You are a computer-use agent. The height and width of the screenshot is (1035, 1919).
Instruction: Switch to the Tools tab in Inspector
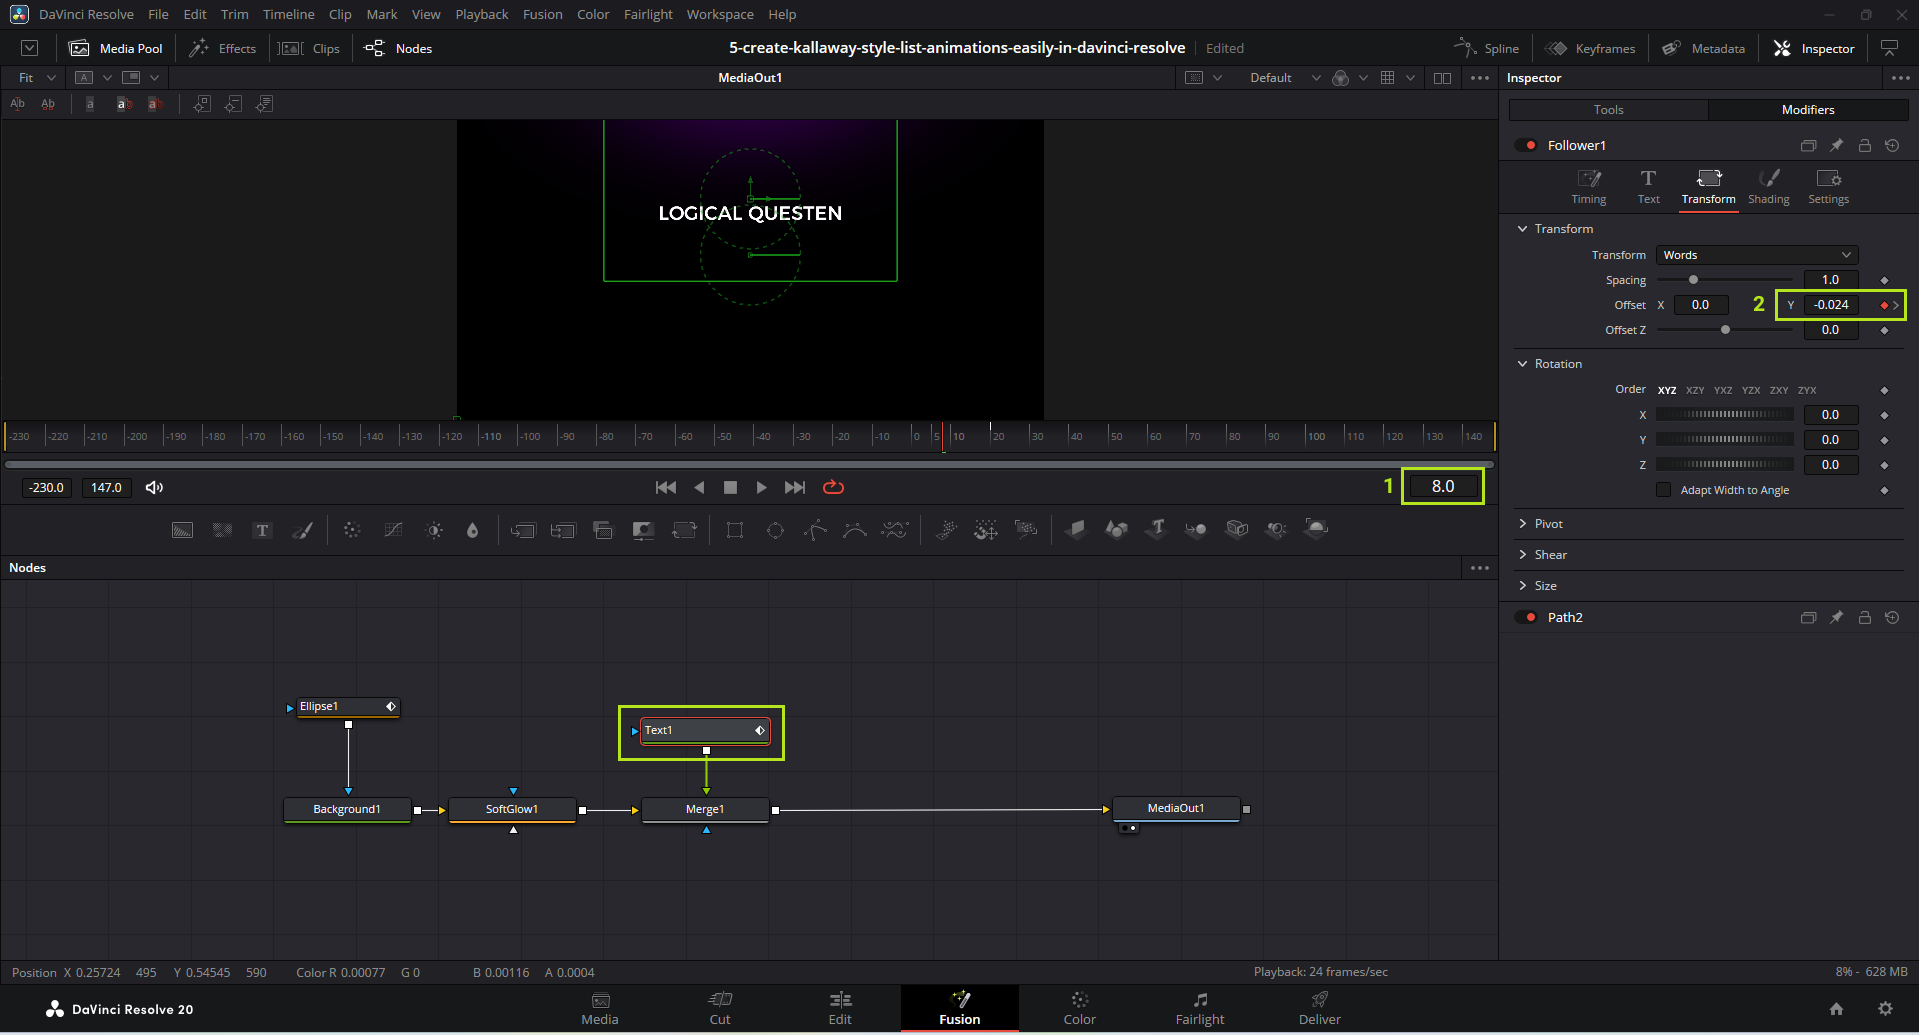tap(1608, 110)
